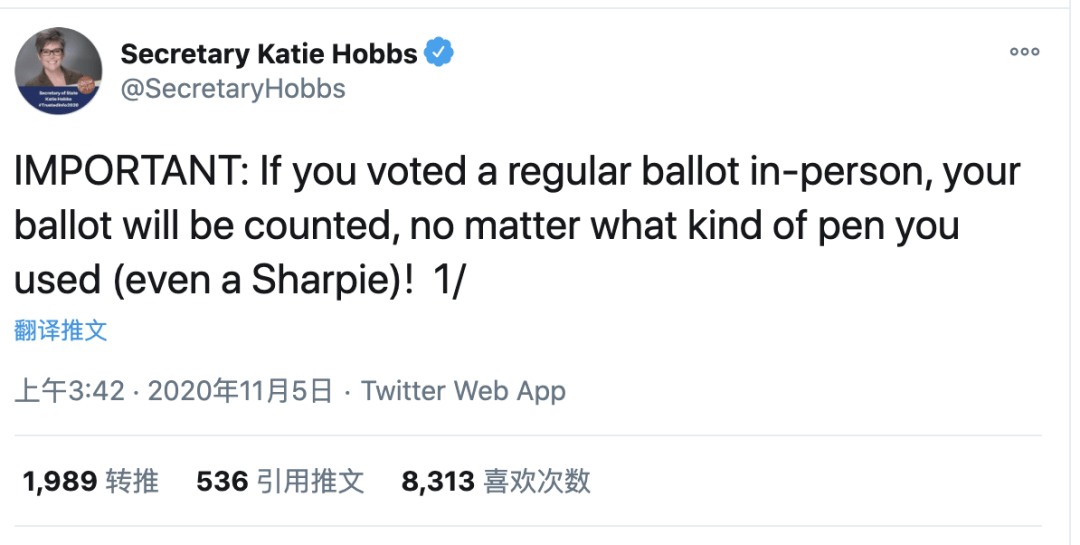Open Katie Hobbs profile avatar photo
The image size is (1080, 545).
(59, 71)
